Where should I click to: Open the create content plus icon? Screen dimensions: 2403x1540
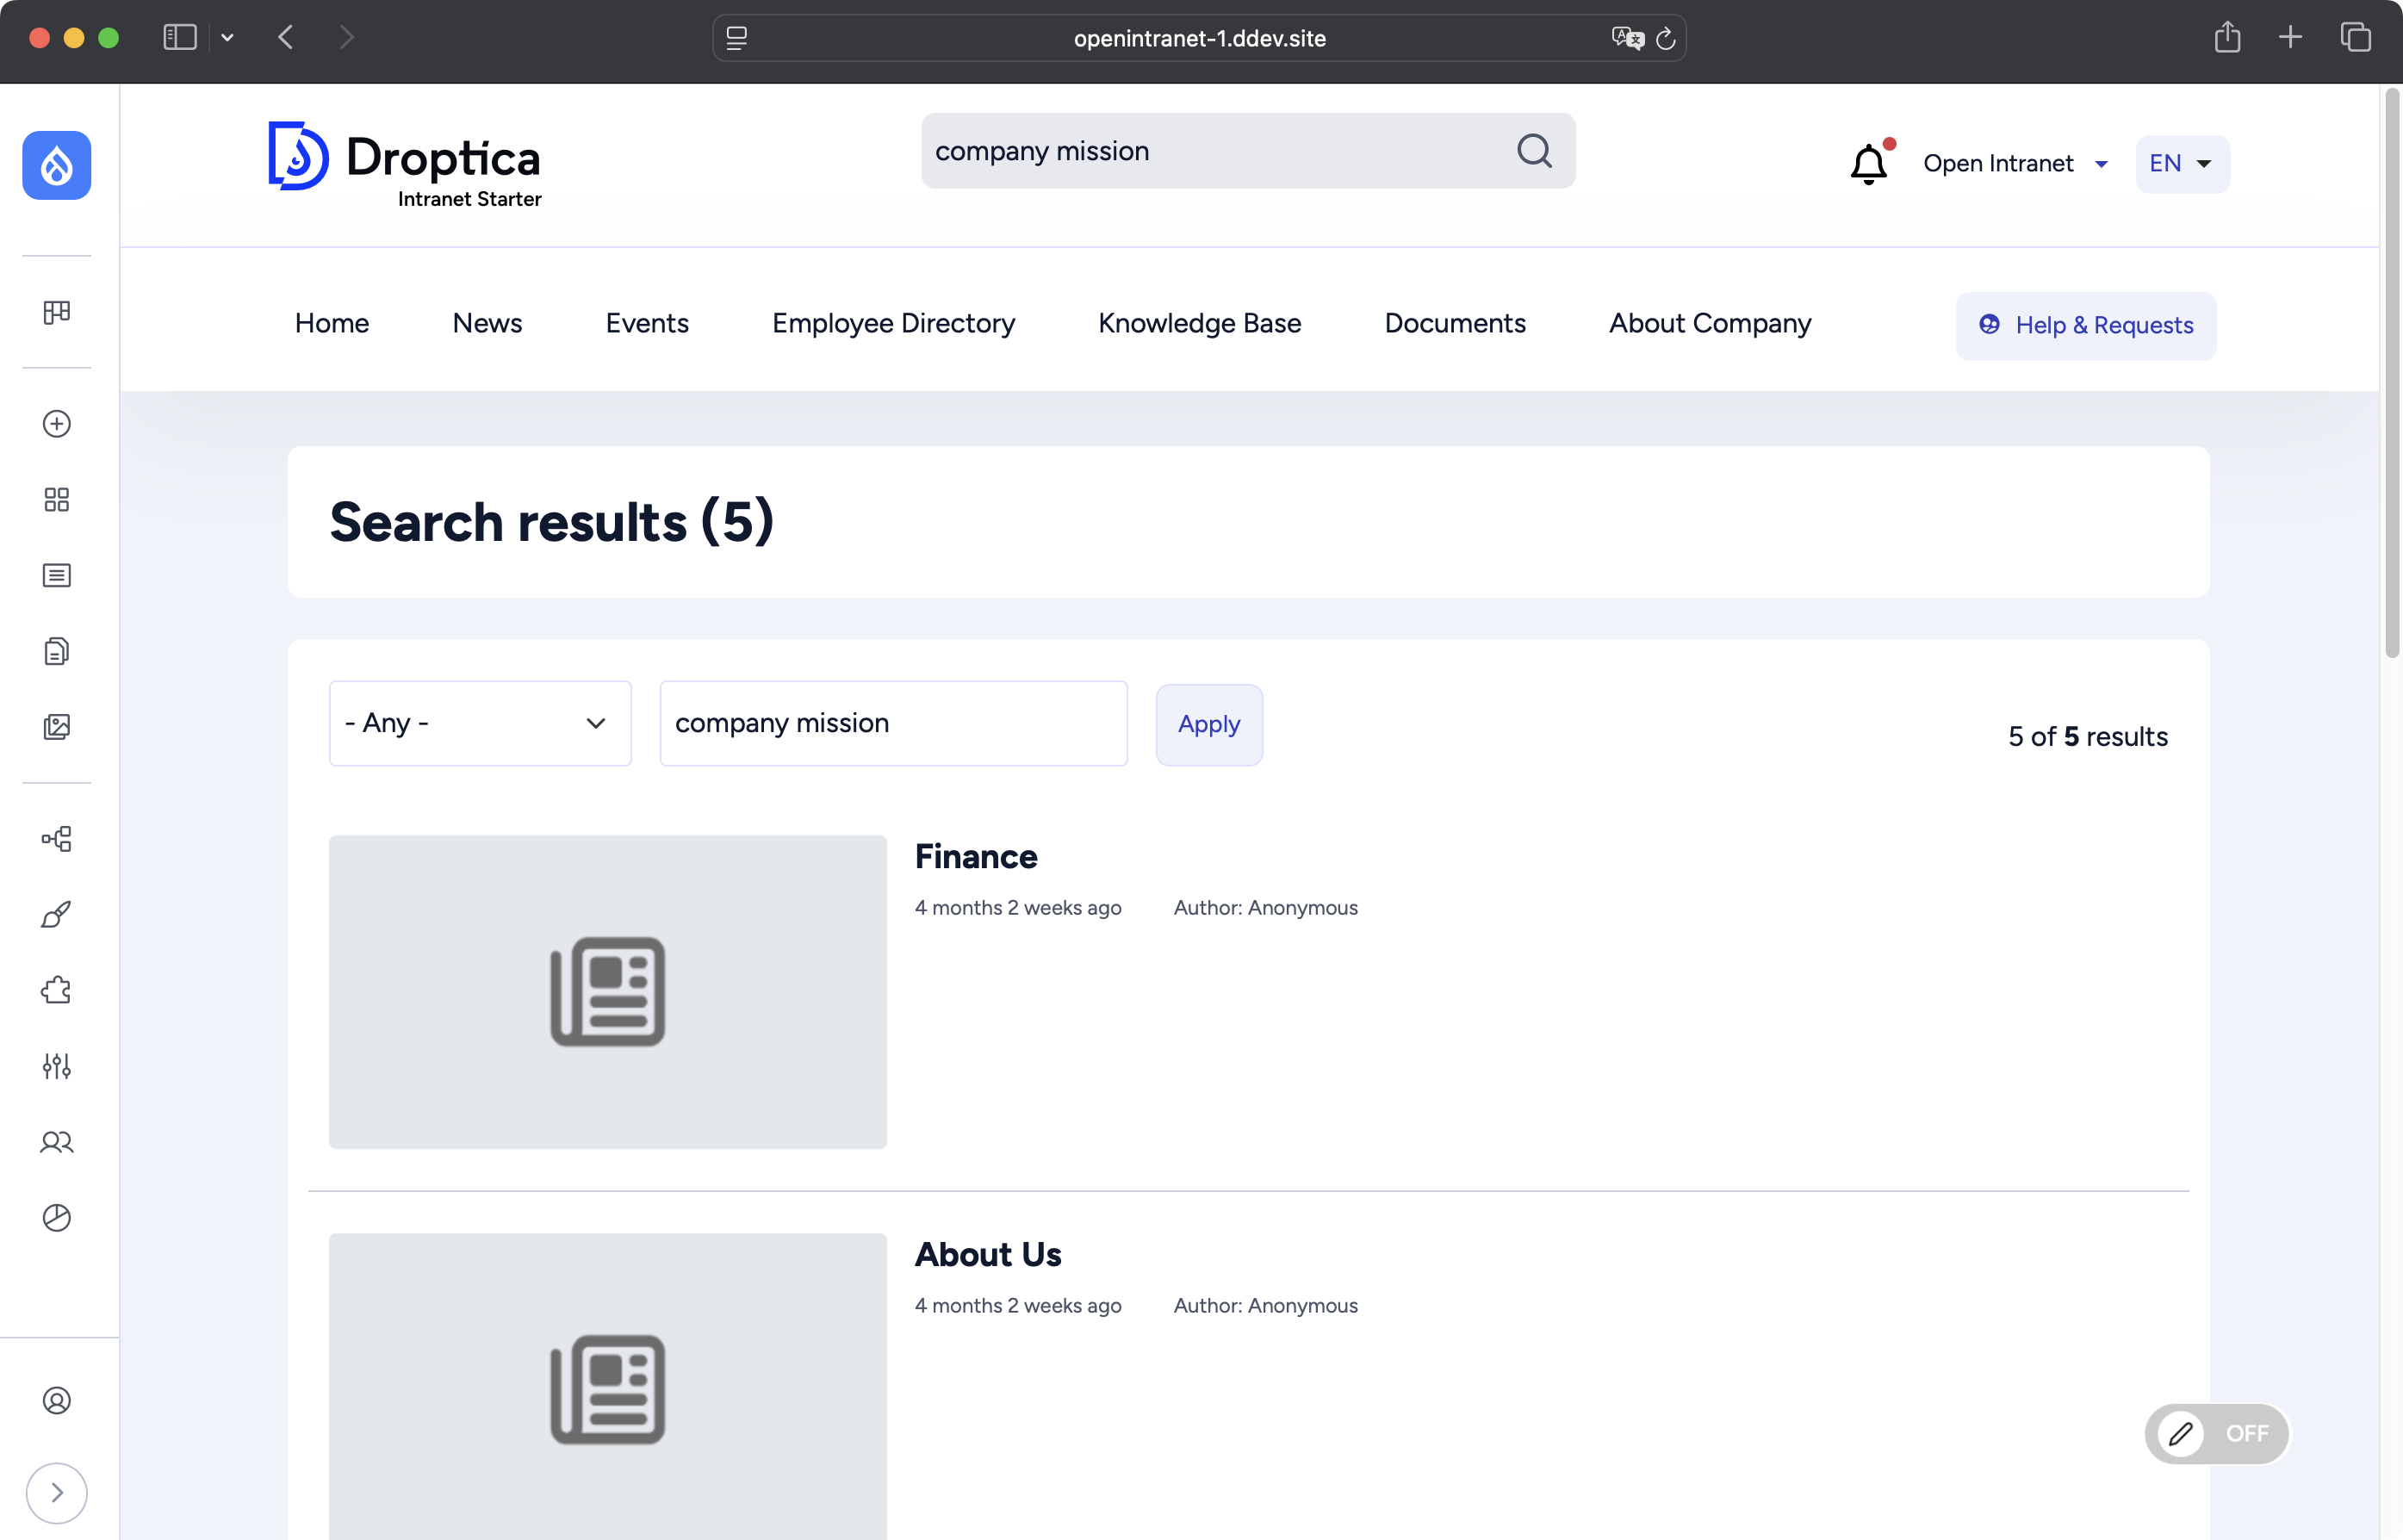tap(56, 424)
